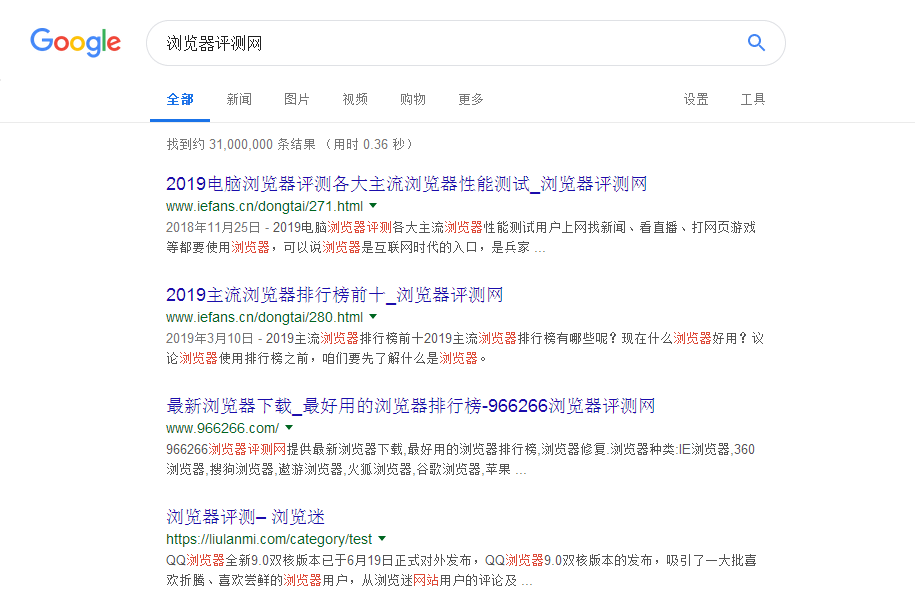The height and width of the screenshot is (607, 915).
Task: Expand the 更多 menu
Action: [471, 100]
